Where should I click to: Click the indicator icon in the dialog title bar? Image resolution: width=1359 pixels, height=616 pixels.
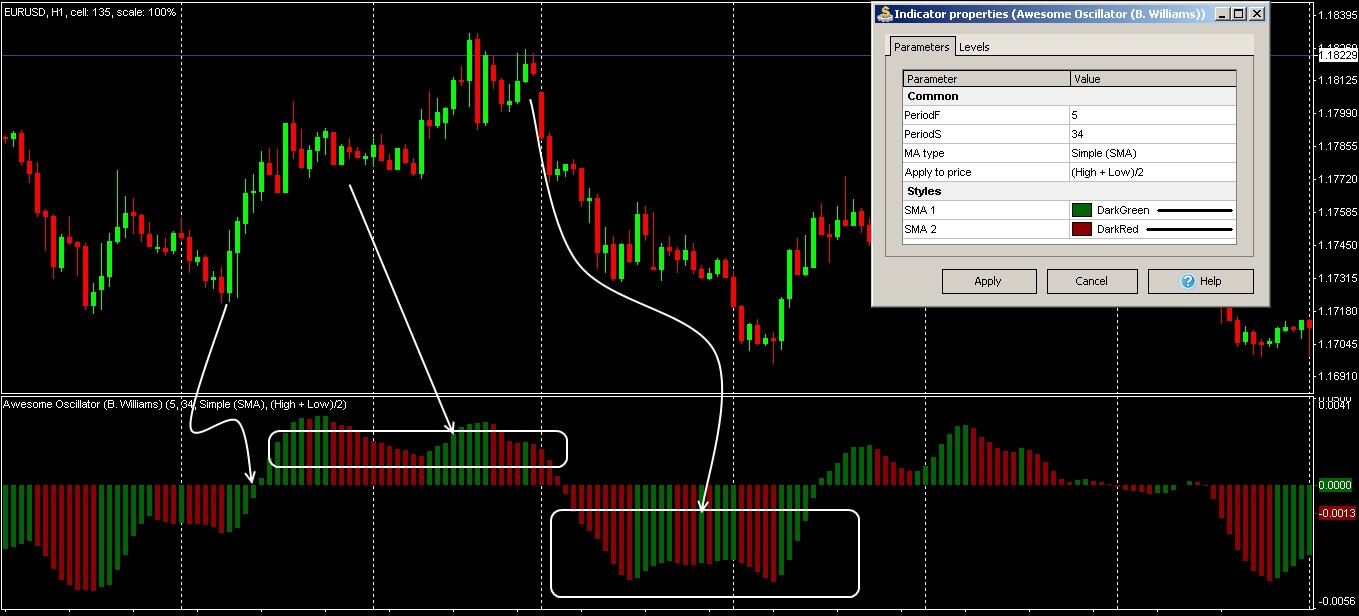884,13
